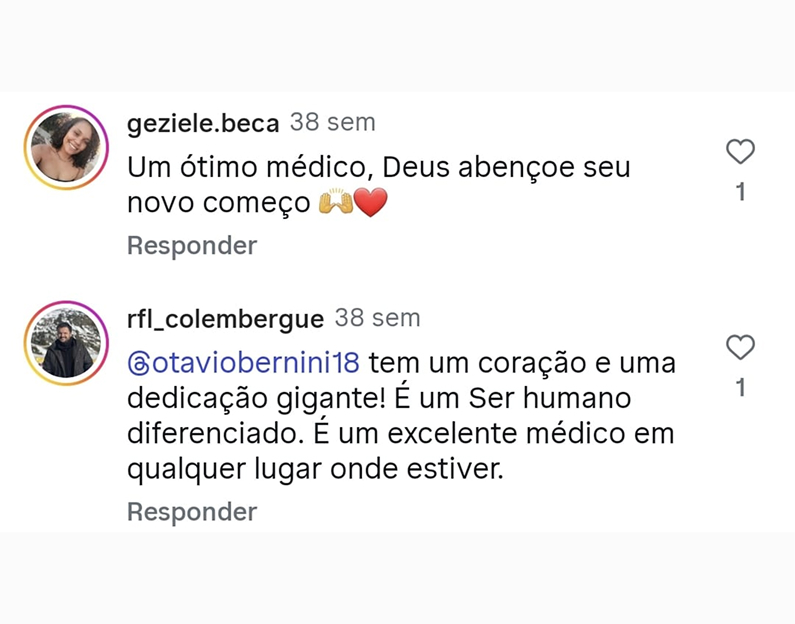Open rfl_colembergue's profile picture

[66, 343]
